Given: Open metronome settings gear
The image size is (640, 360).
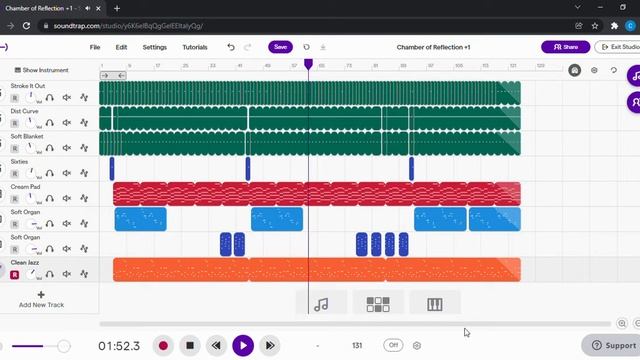Looking at the screenshot, I should pyautogui.click(x=417, y=346).
